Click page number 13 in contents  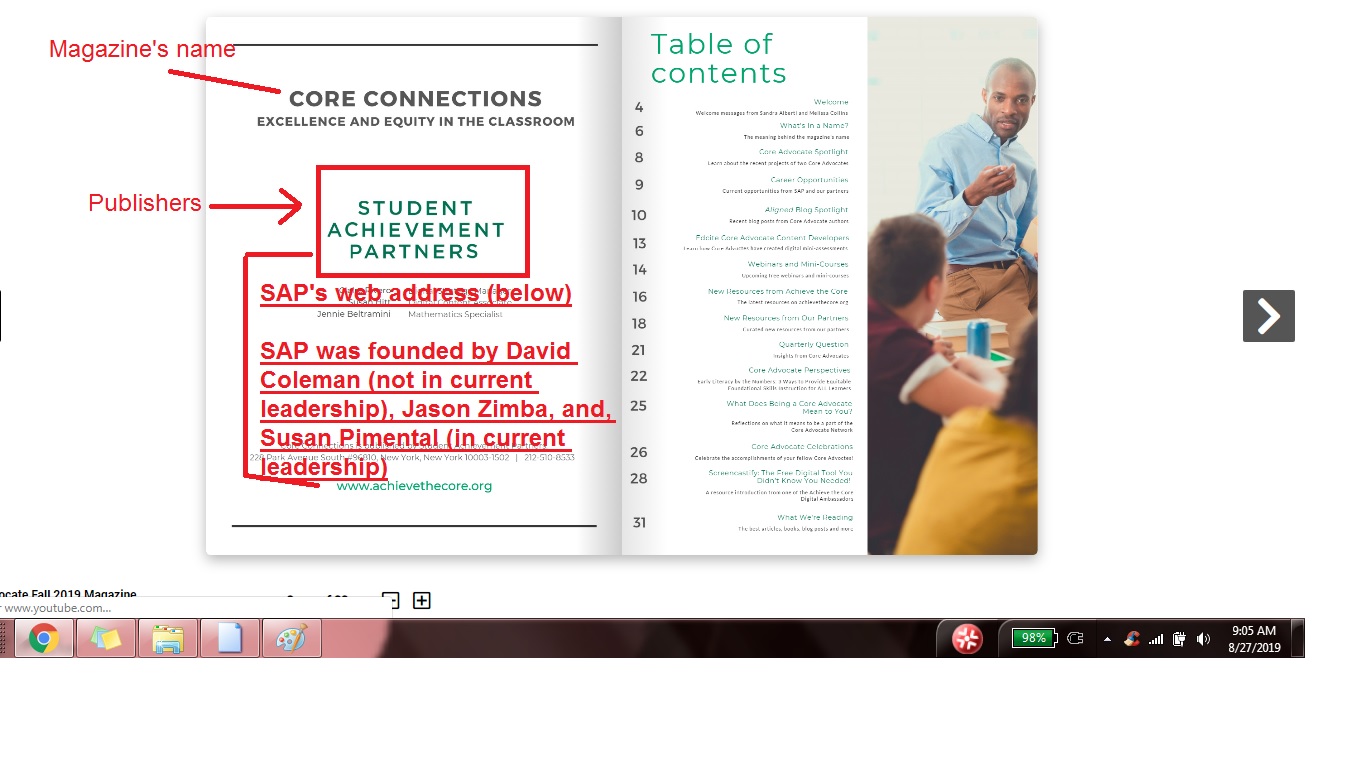[639, 243]
